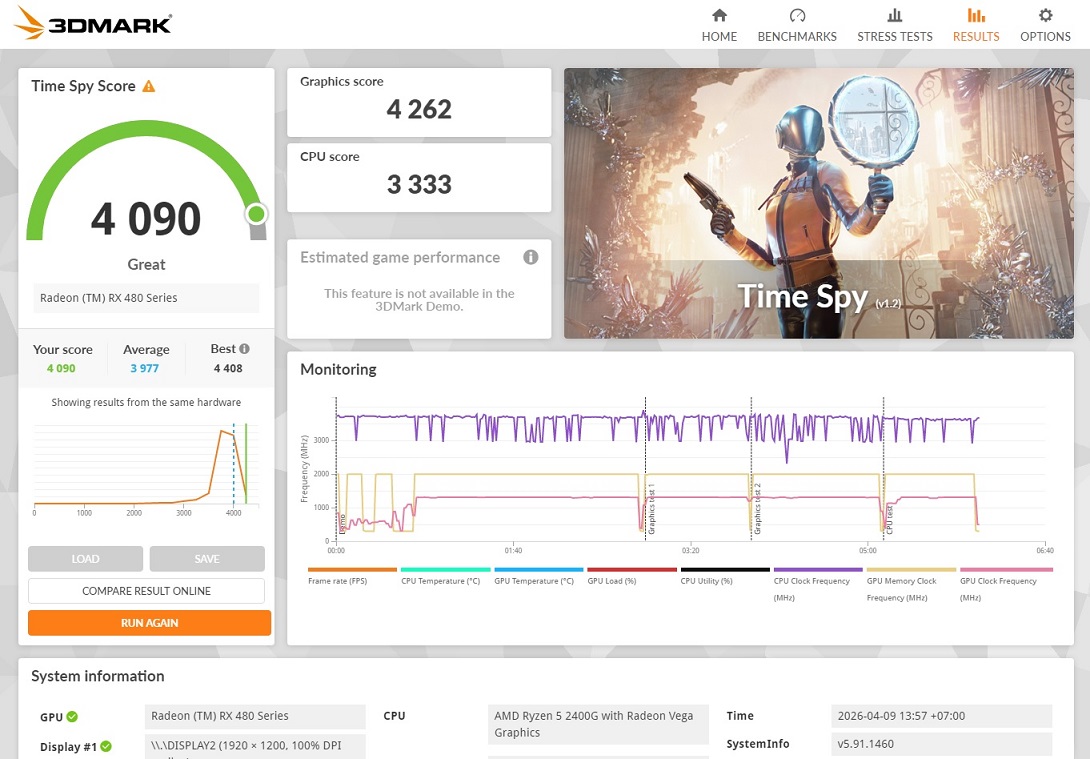1090x759 pixels.
Task: Click the green check icon beside Display #1
Action: [x=106, y=746]
